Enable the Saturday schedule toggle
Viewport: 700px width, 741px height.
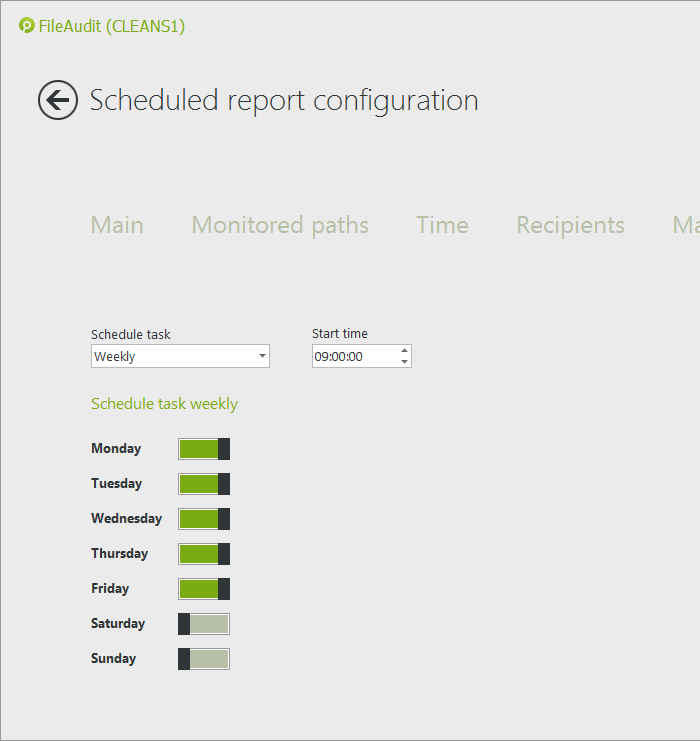point(204,624)
